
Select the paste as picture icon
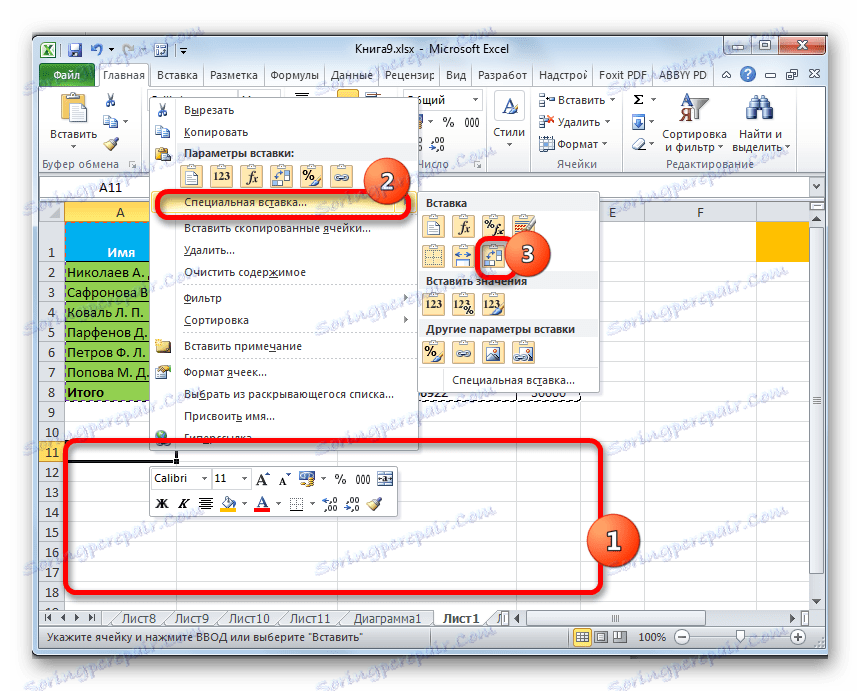pyautogui.click(x=494, y=351)
